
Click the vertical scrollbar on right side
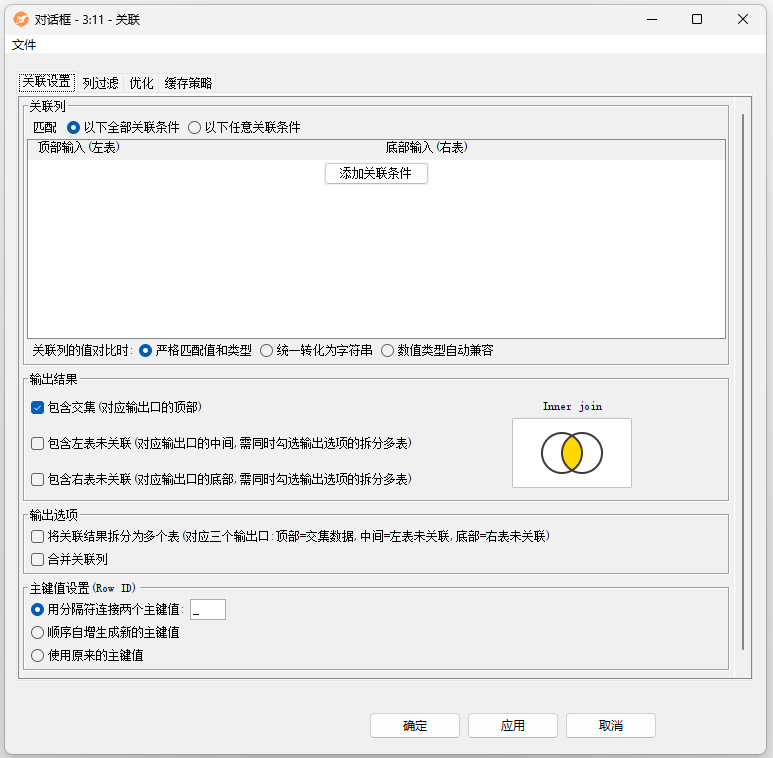743,382
